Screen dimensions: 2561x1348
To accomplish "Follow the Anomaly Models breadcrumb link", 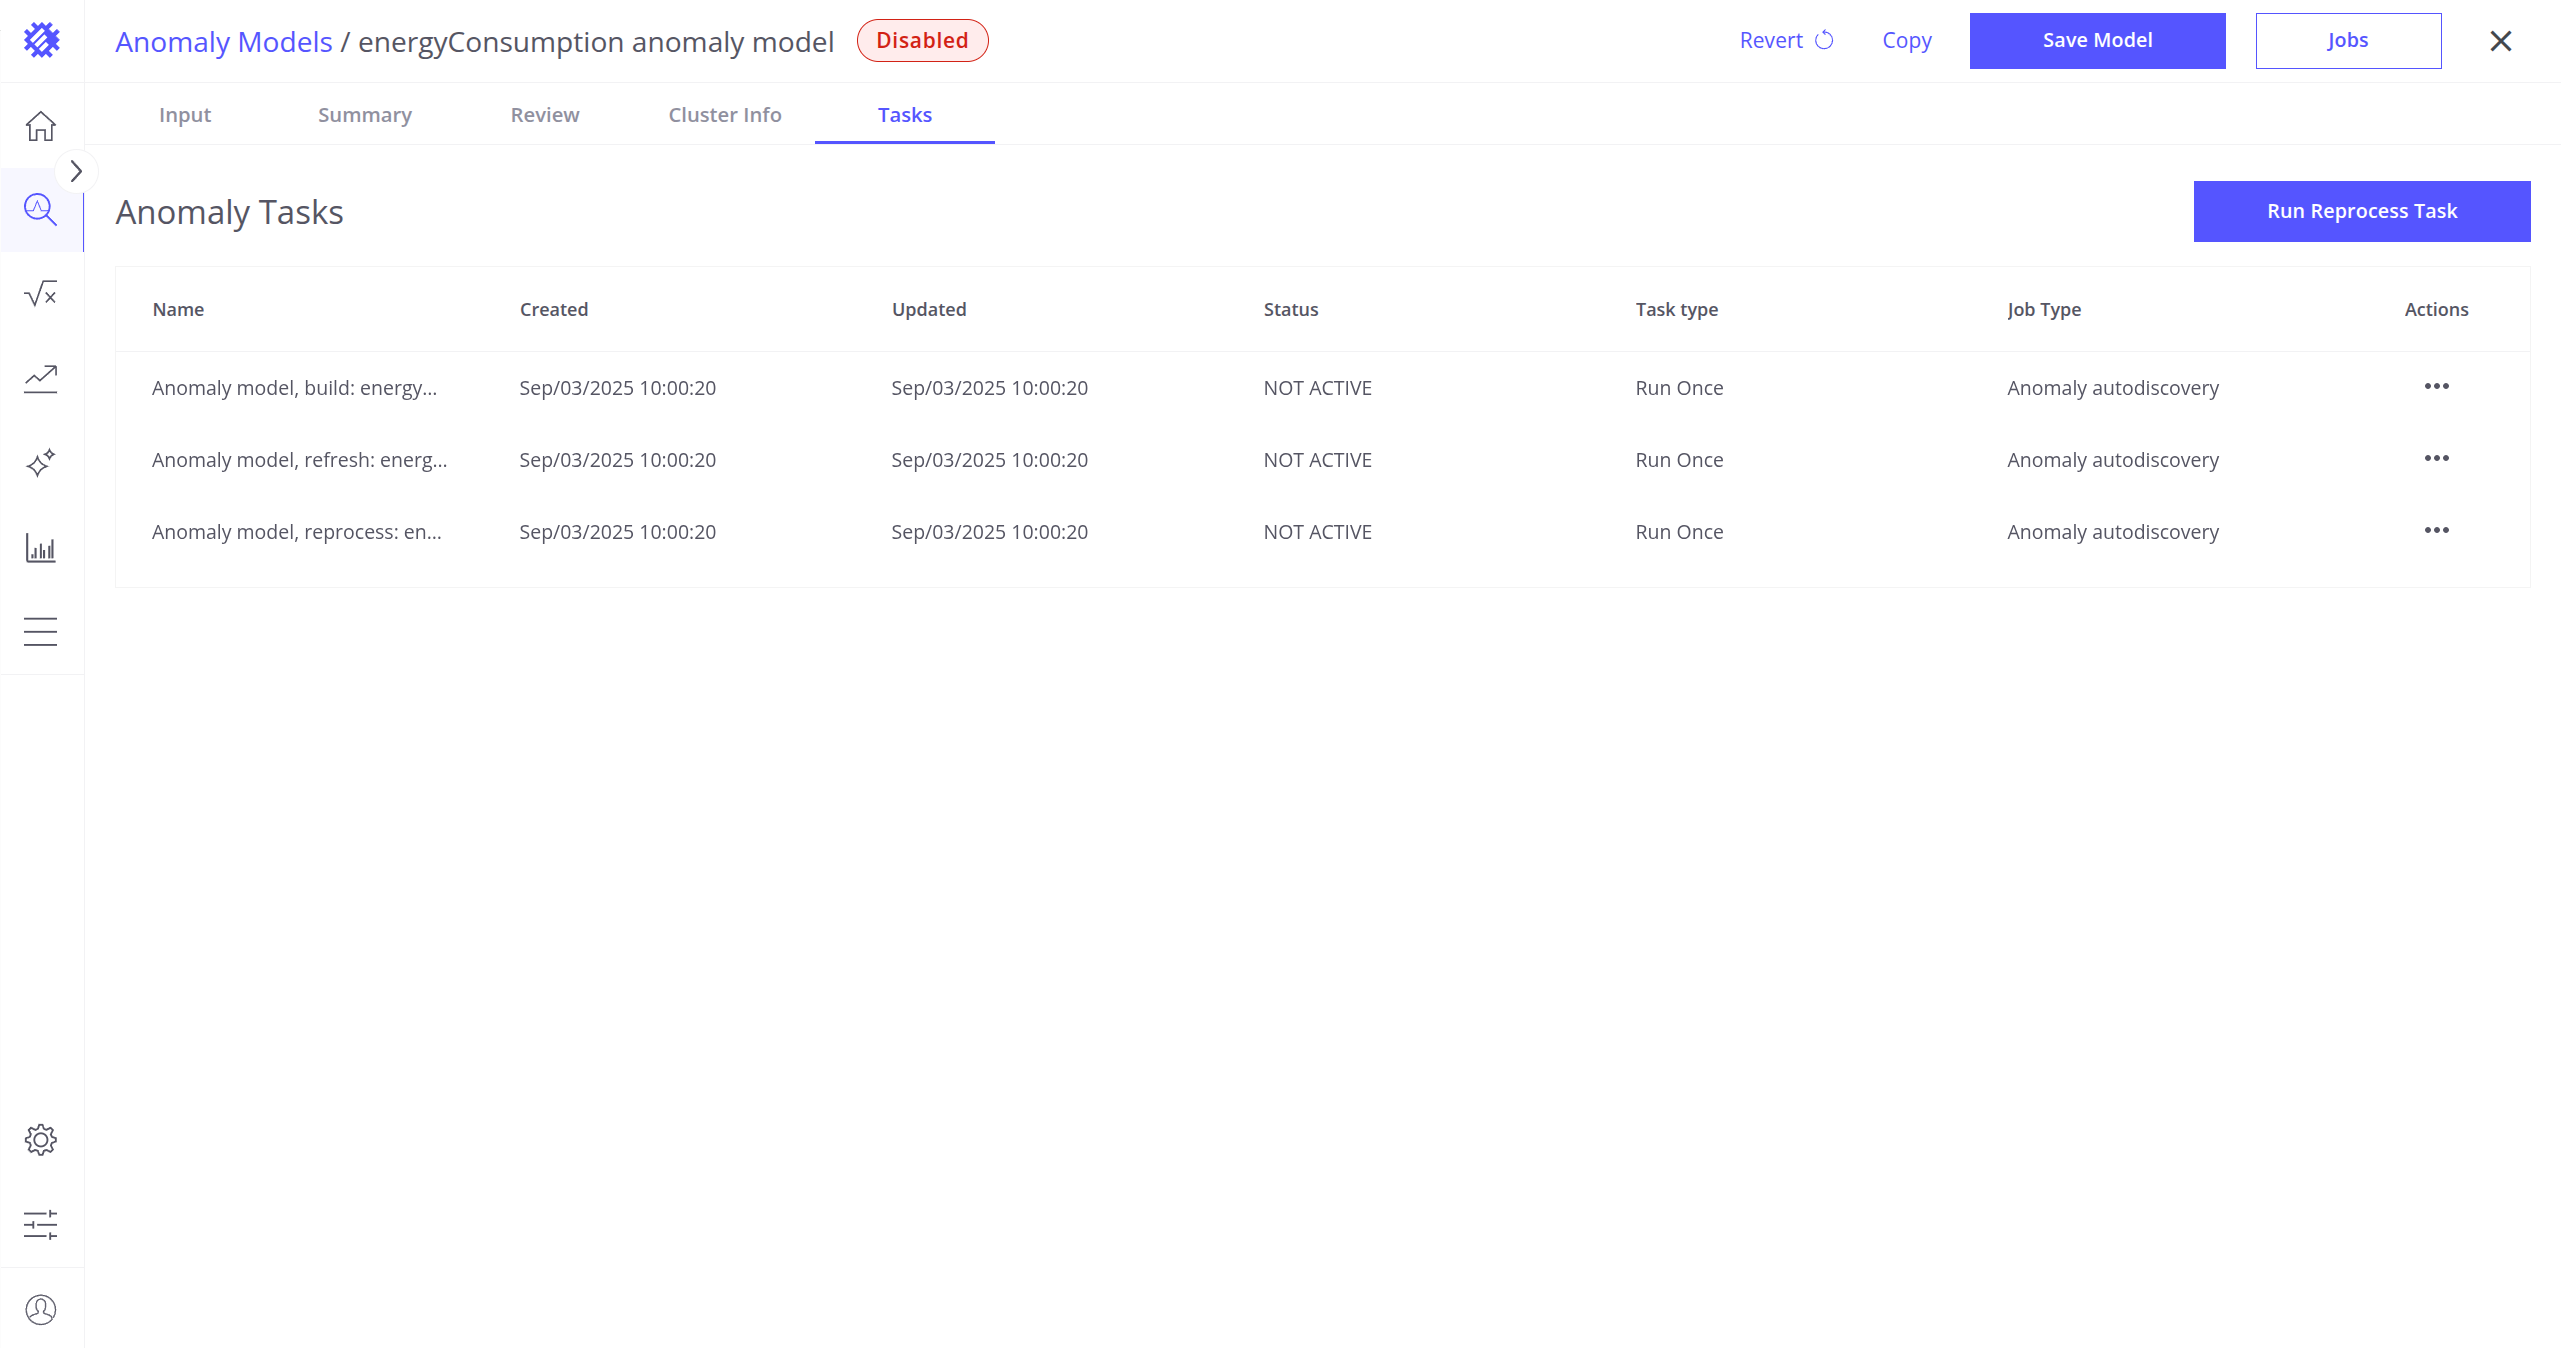I will (224, 42).
